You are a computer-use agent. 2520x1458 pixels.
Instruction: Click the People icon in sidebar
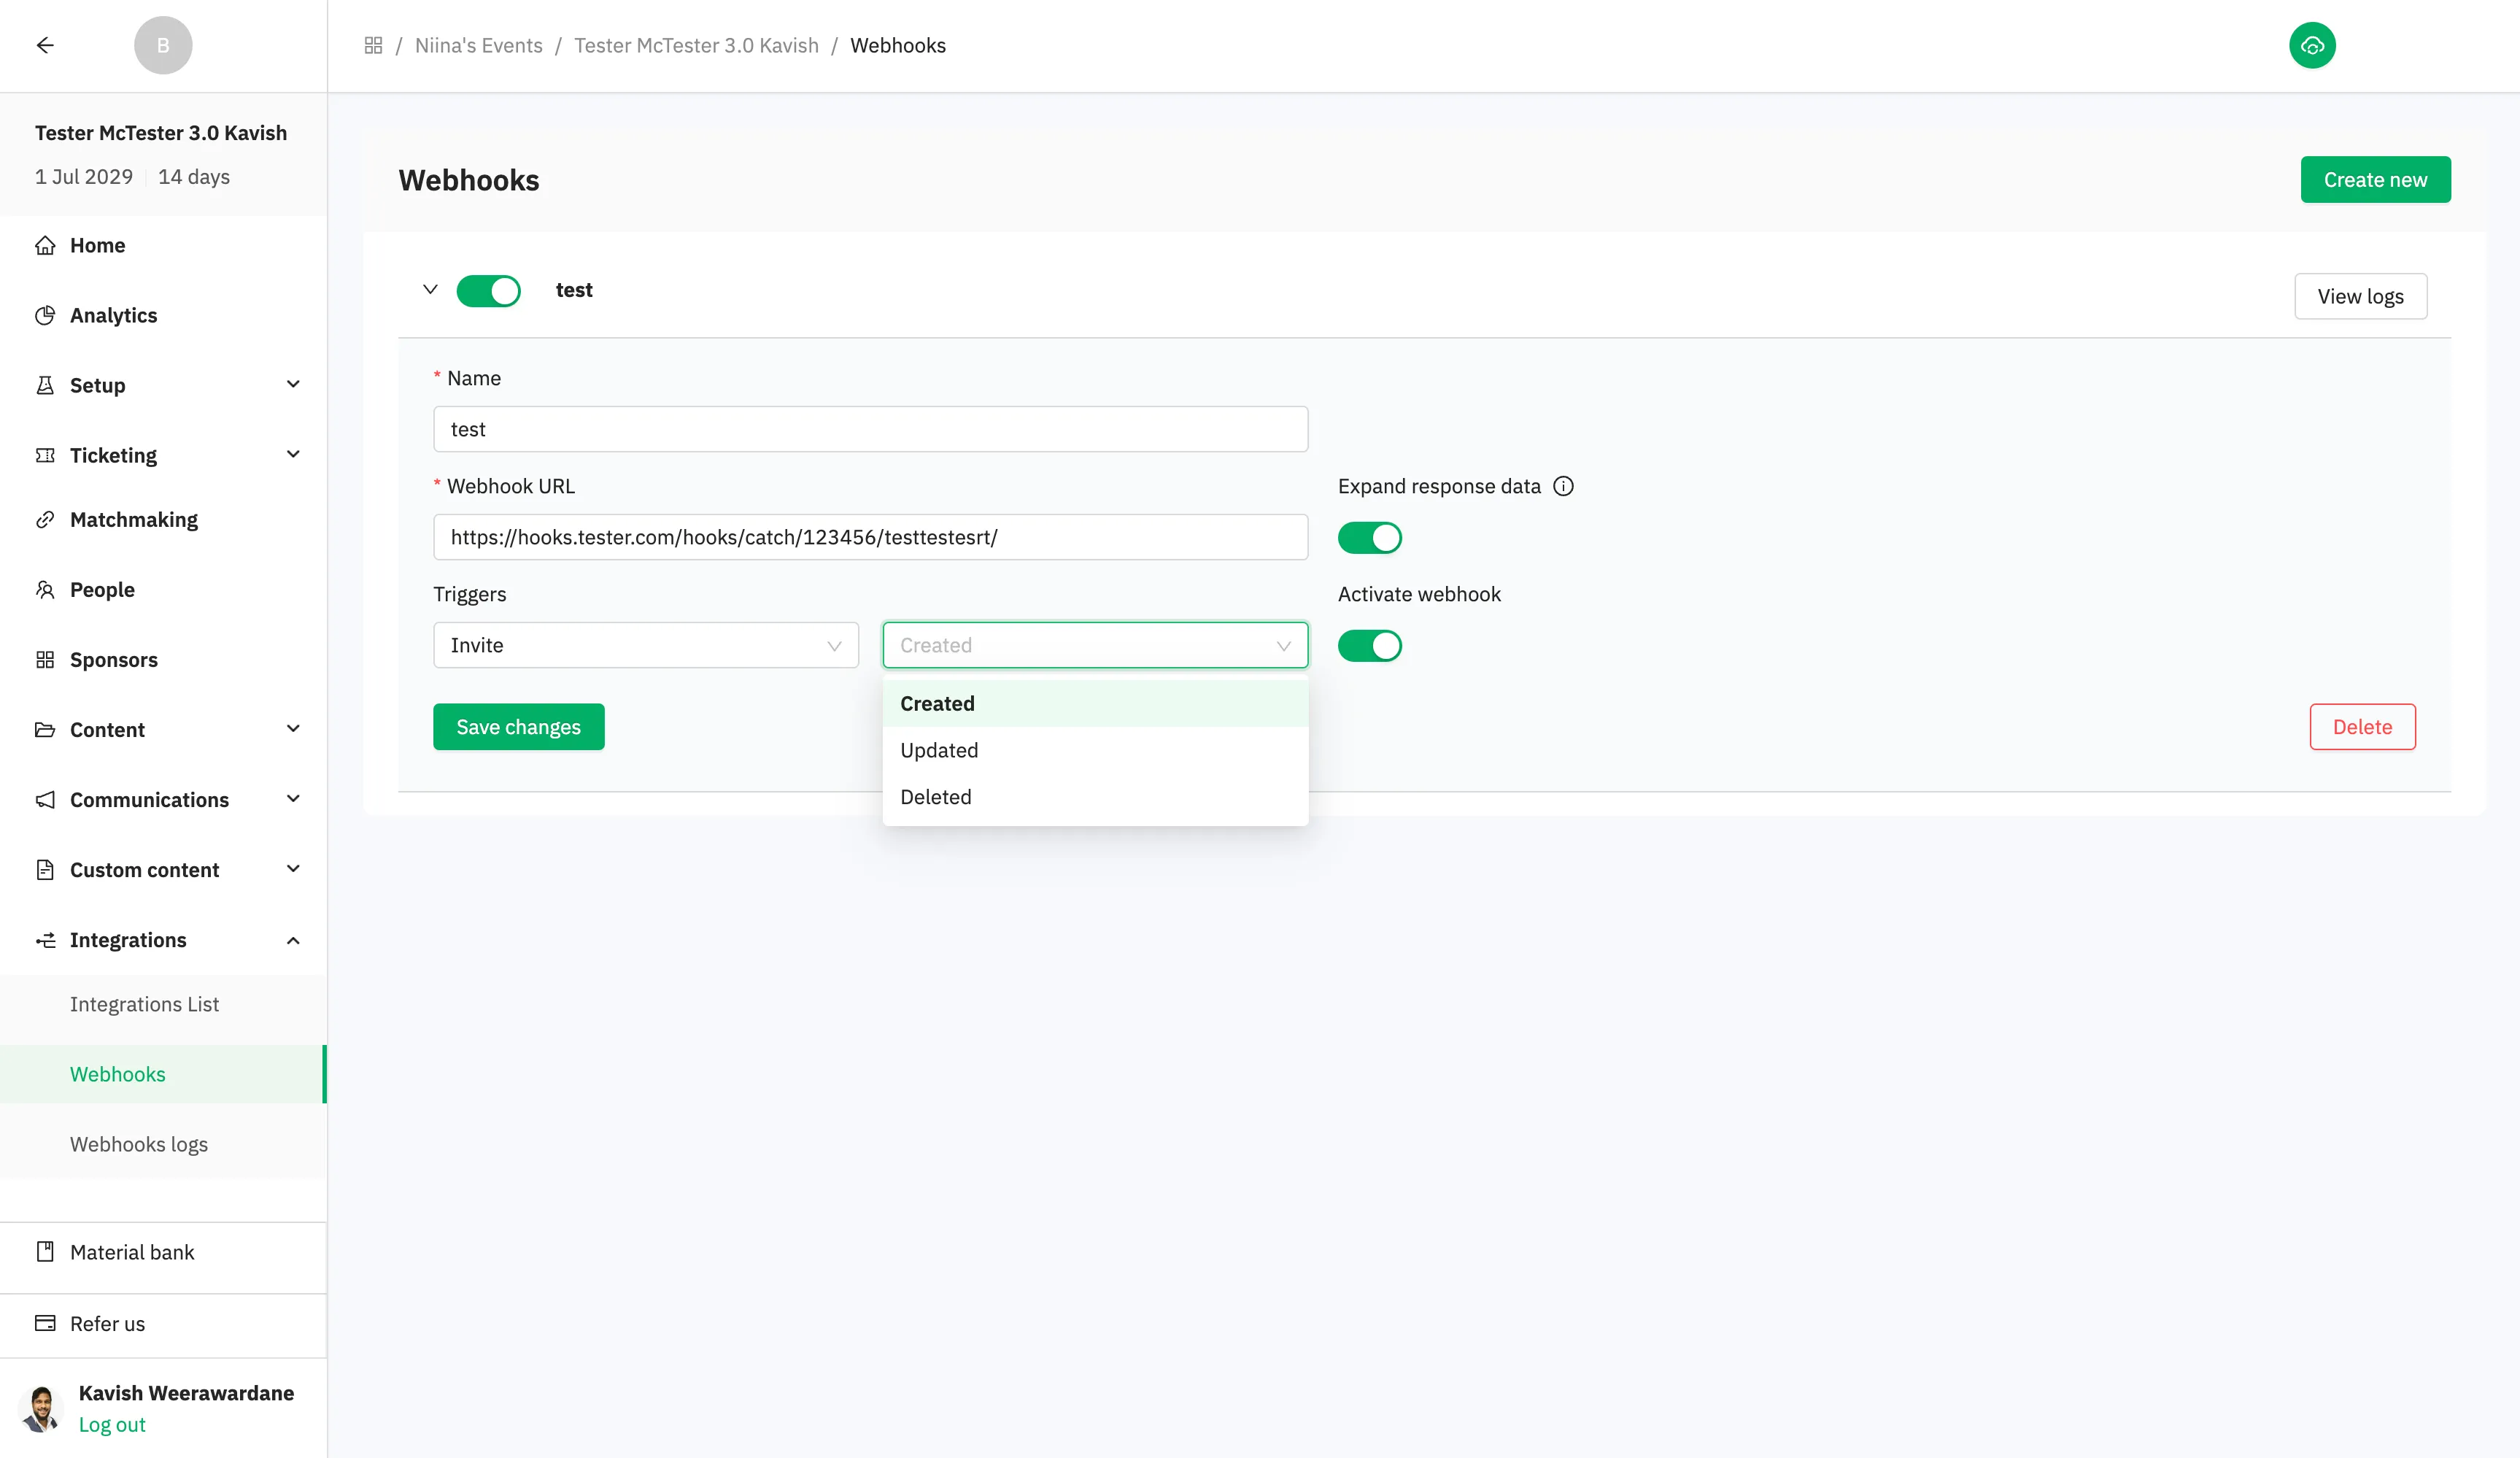[x=45, y=590]
